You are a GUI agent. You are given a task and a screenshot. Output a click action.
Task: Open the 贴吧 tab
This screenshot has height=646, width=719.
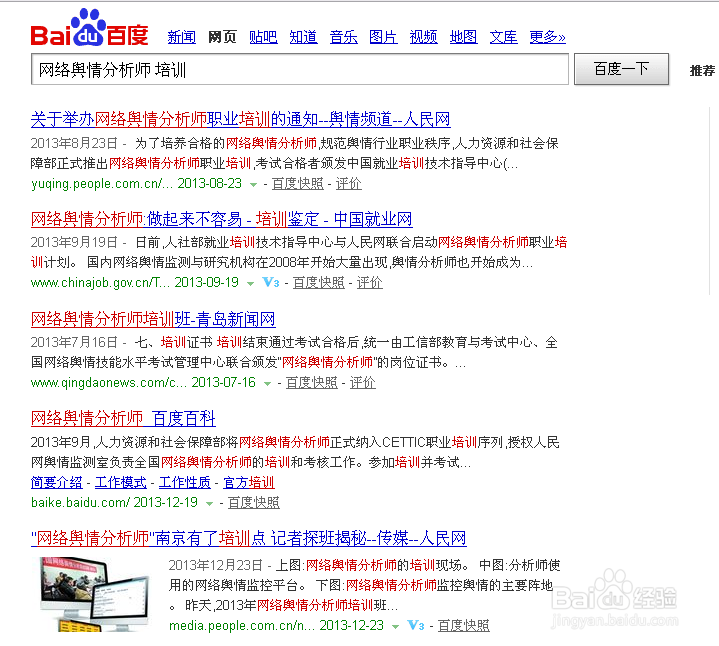tap(263, 37)
